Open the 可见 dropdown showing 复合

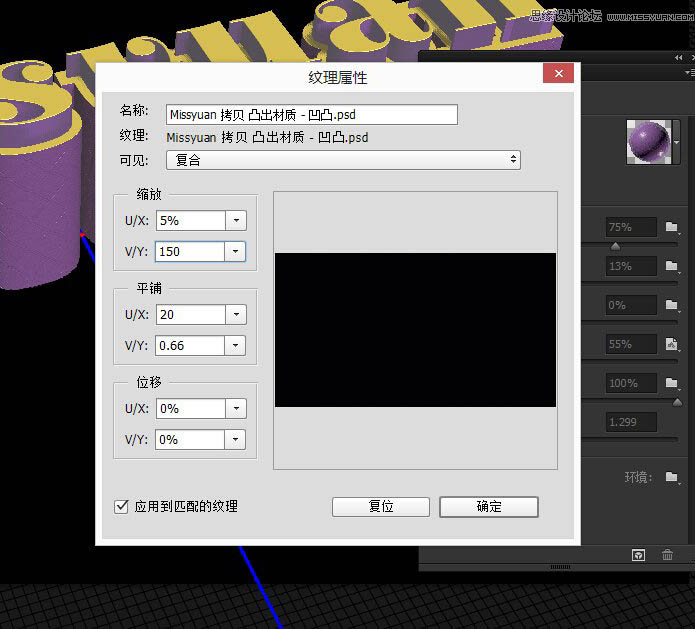coord(343,159)
